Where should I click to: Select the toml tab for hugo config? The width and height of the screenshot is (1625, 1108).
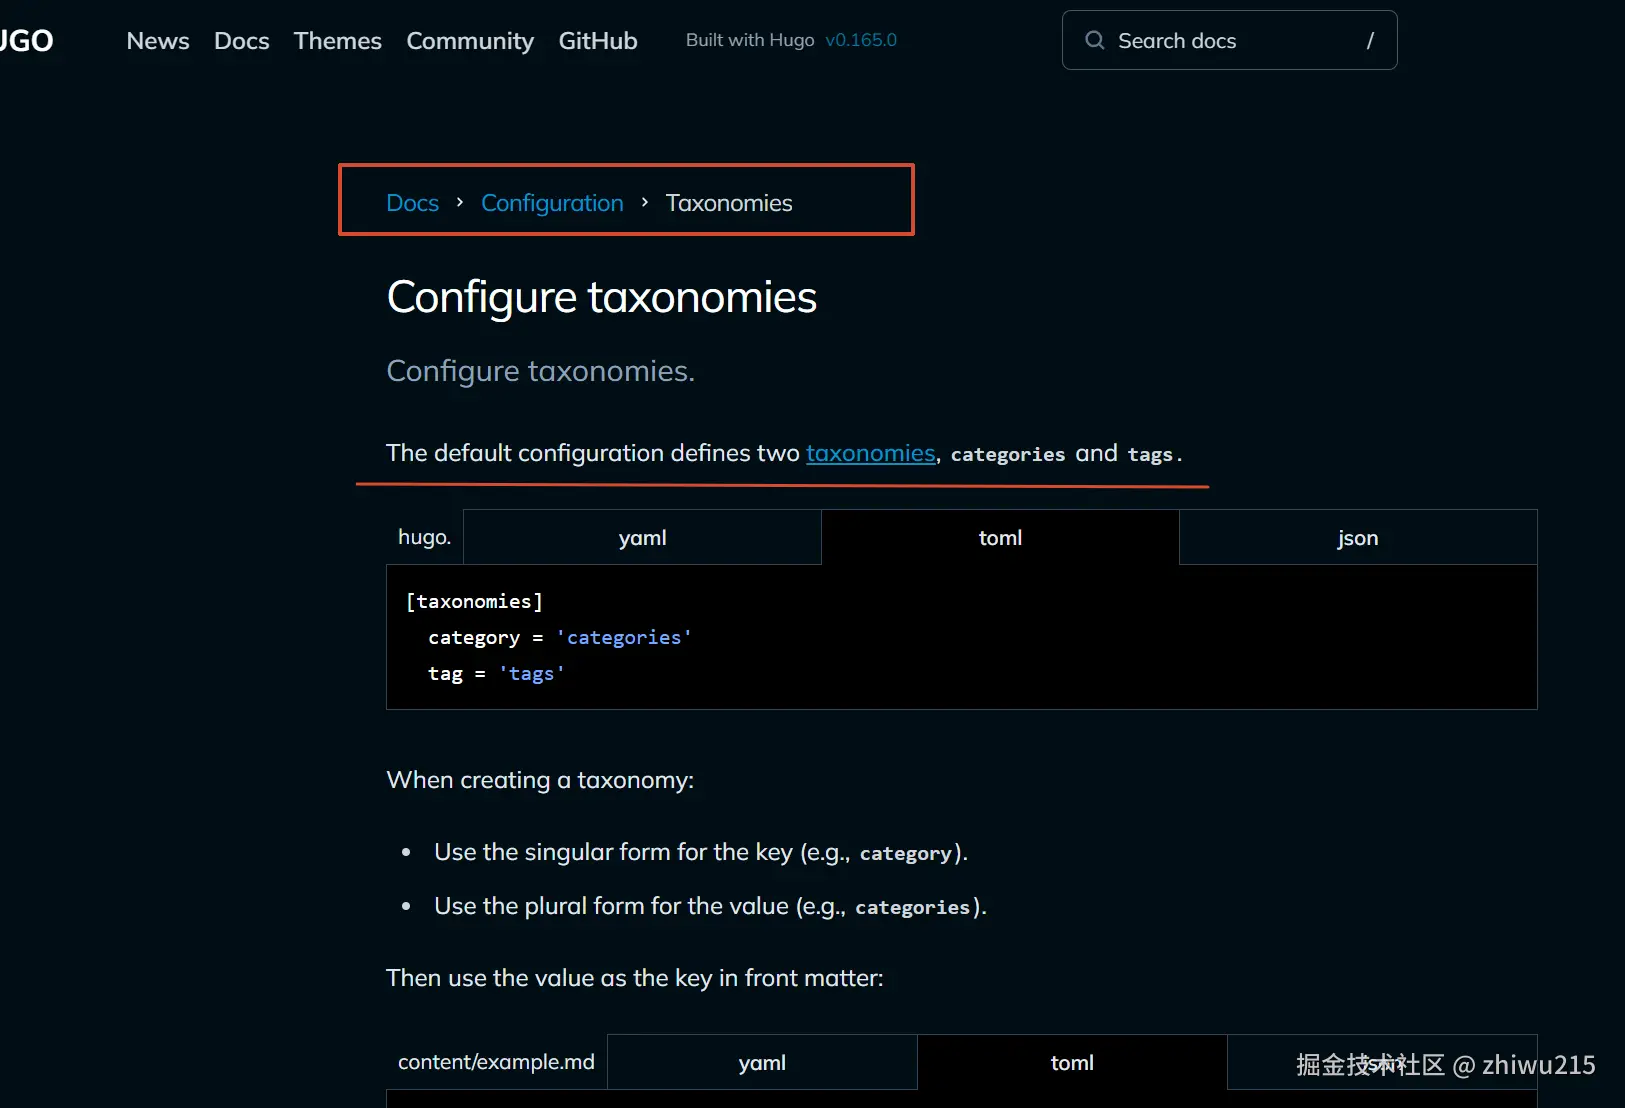(1000, 538)
